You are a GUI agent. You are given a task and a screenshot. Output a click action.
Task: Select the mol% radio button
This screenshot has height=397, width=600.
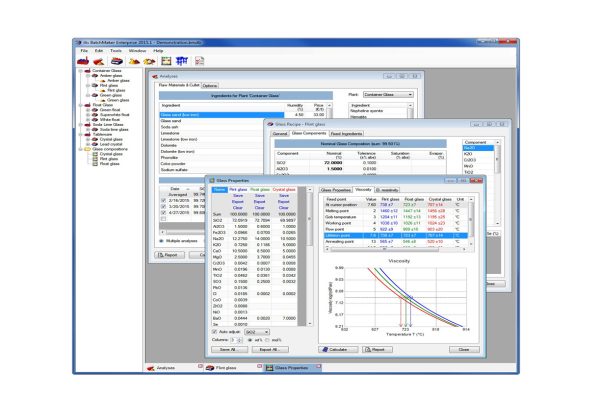tap(267, 340)
